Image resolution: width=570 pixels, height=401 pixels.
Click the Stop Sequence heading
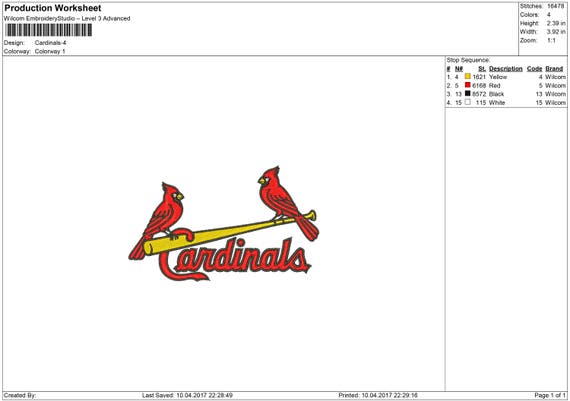[x=468, y=60]
